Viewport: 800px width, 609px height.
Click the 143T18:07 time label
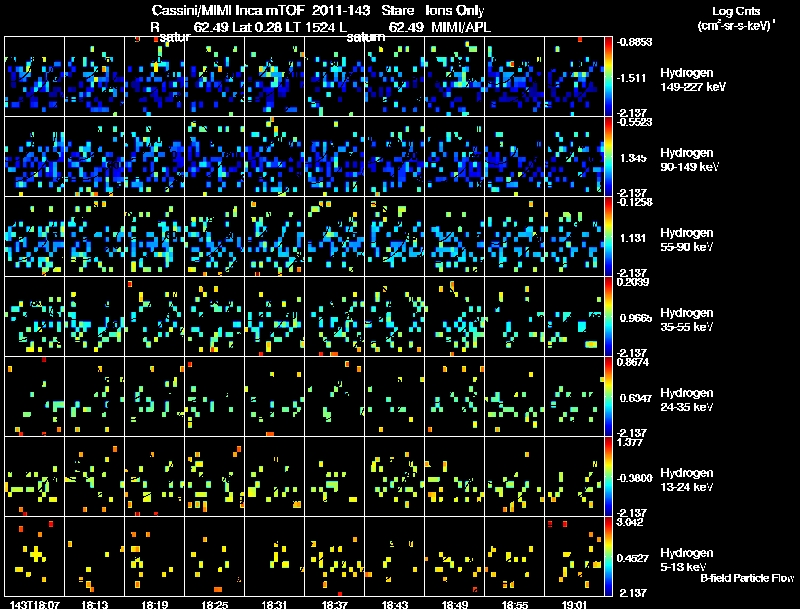click(x=35, y=604)
